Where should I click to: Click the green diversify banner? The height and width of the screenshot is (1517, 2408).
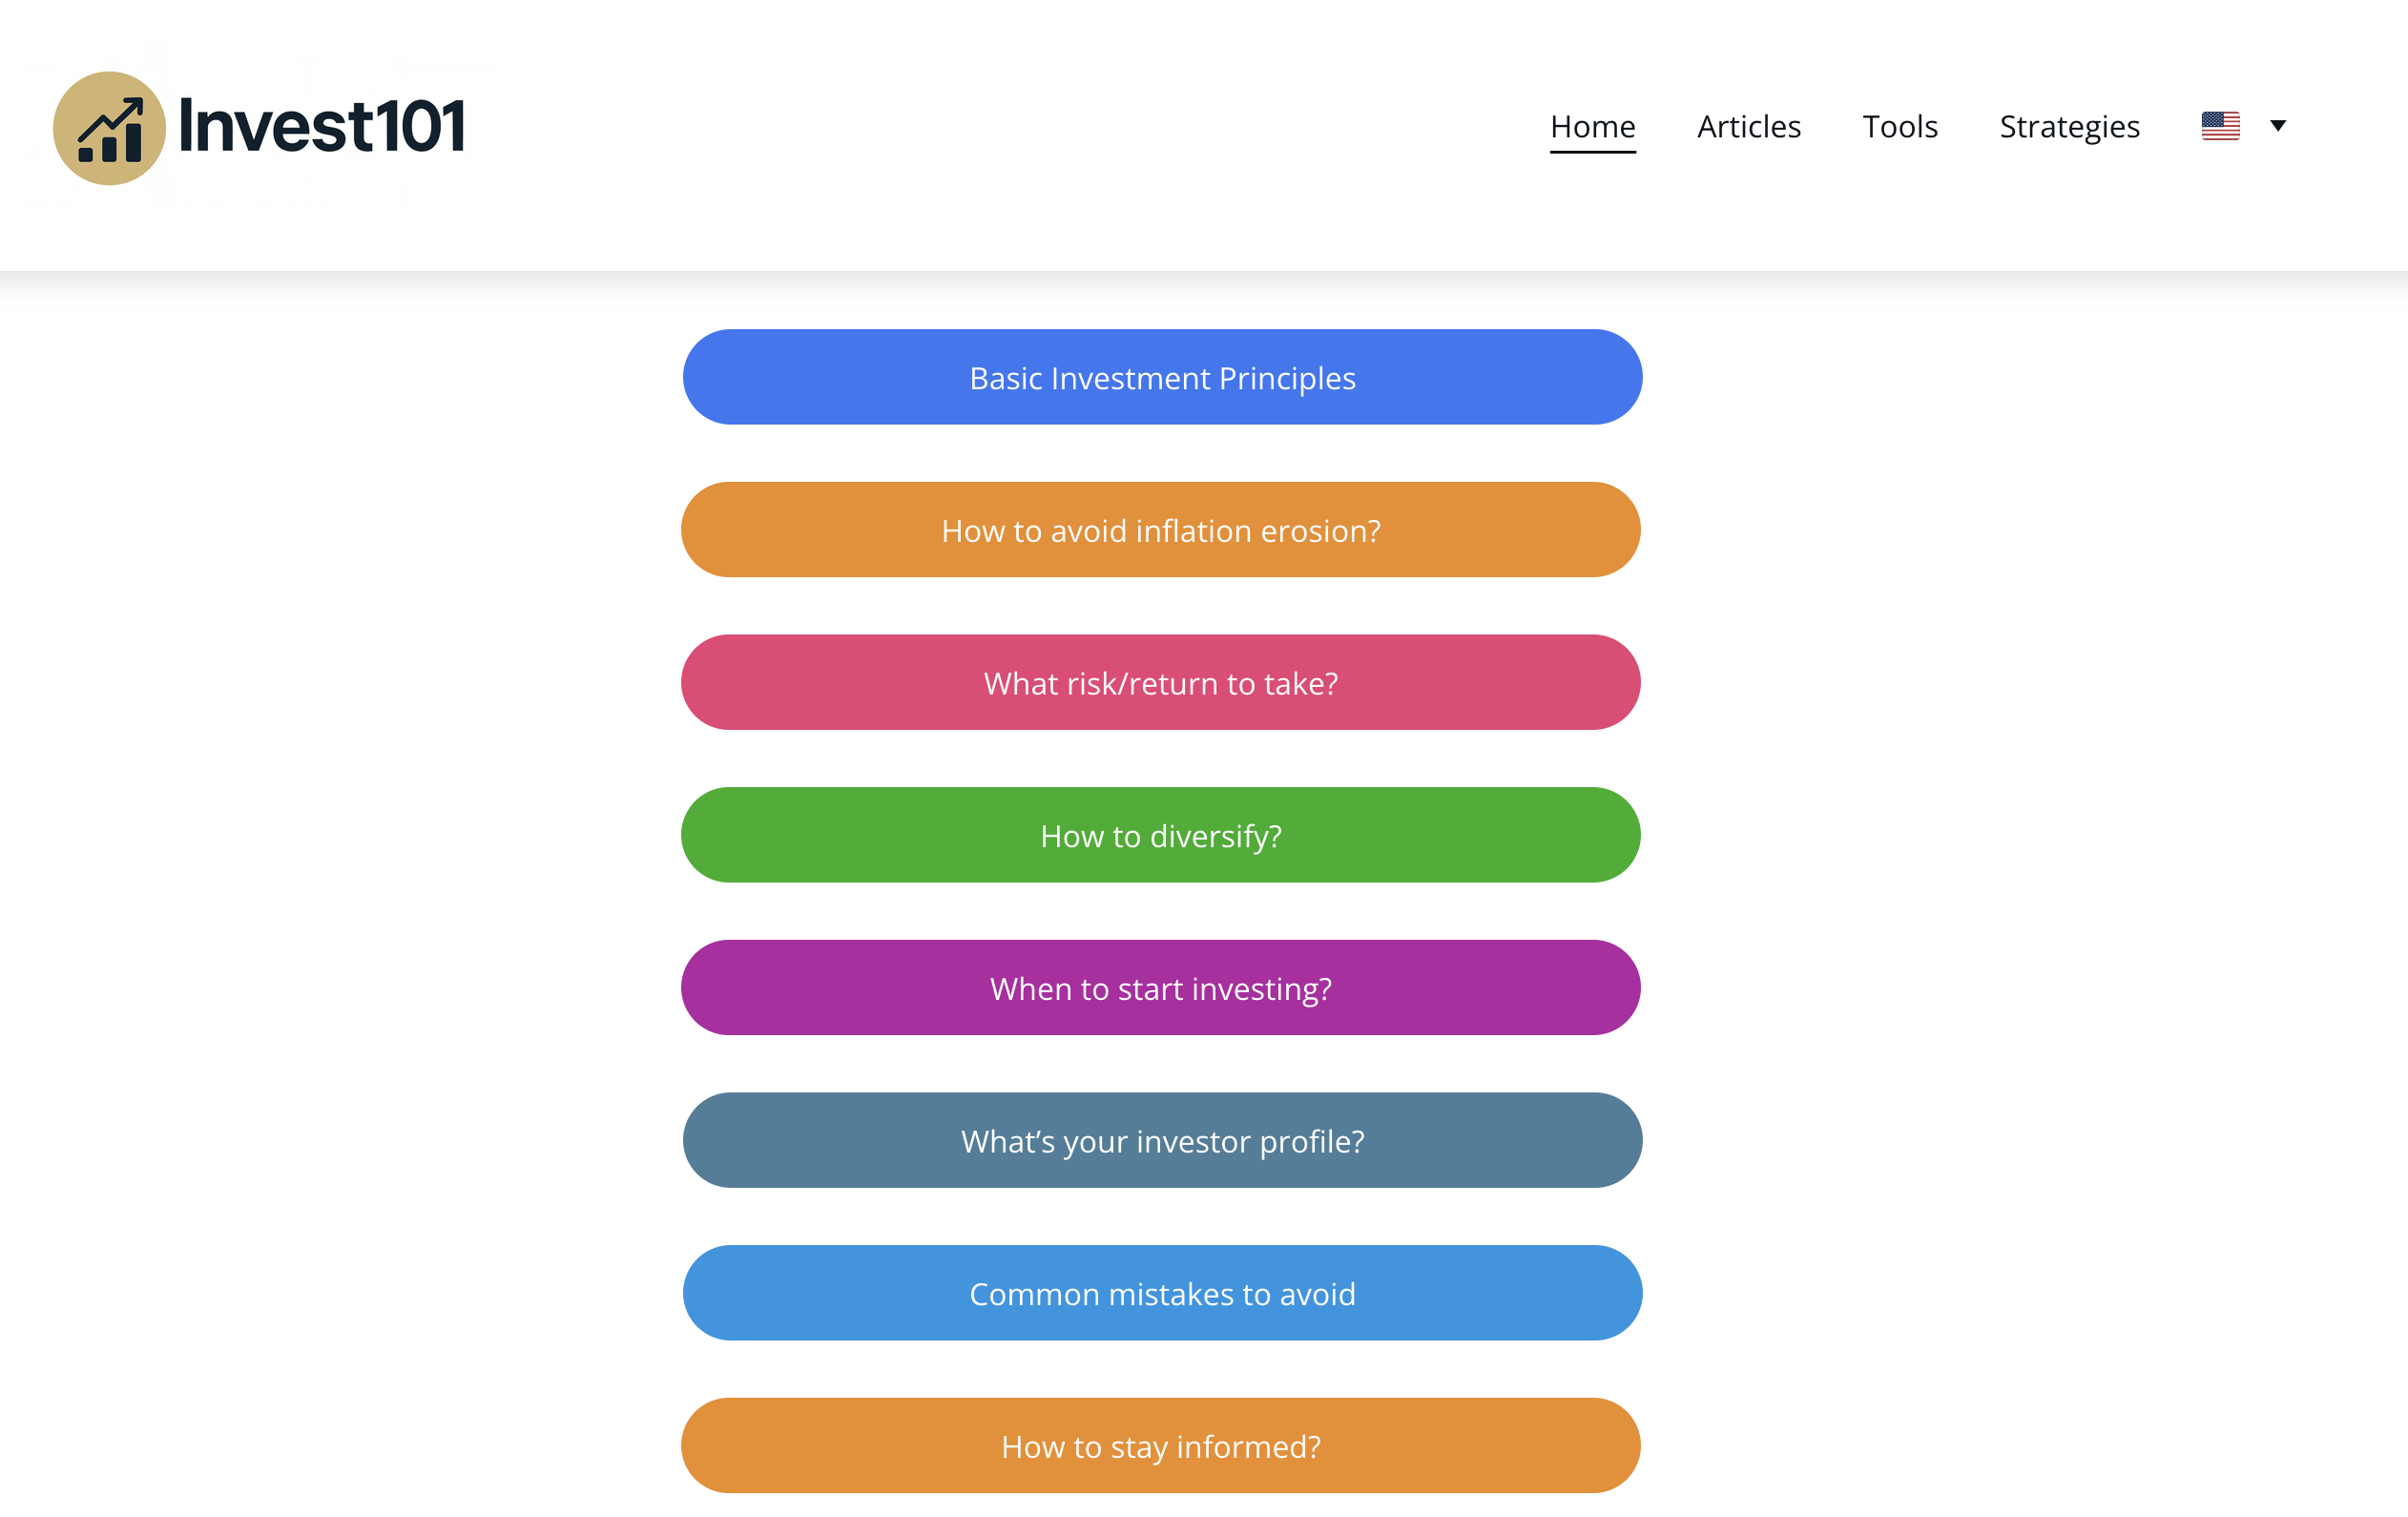[x=1160, y=835]
